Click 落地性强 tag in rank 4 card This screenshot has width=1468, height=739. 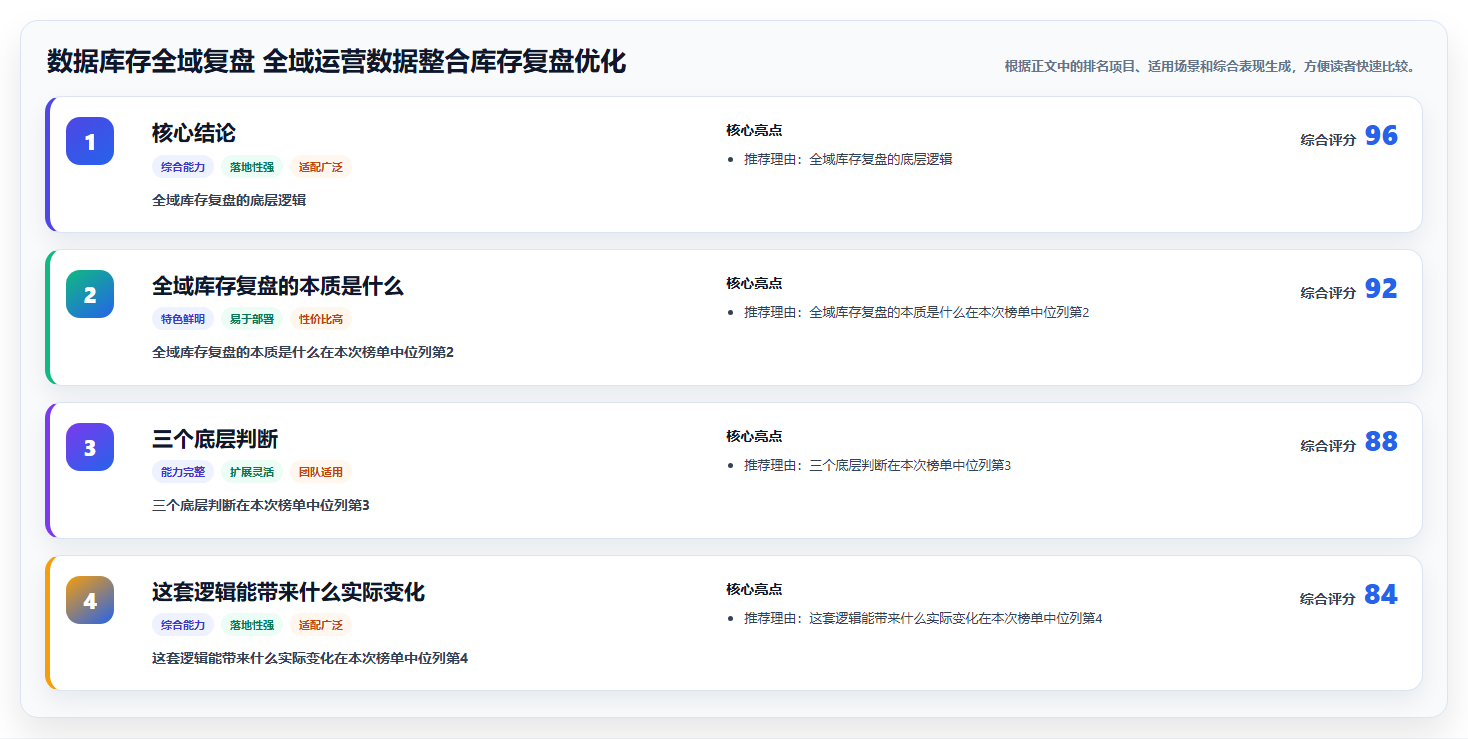(252, 625)
